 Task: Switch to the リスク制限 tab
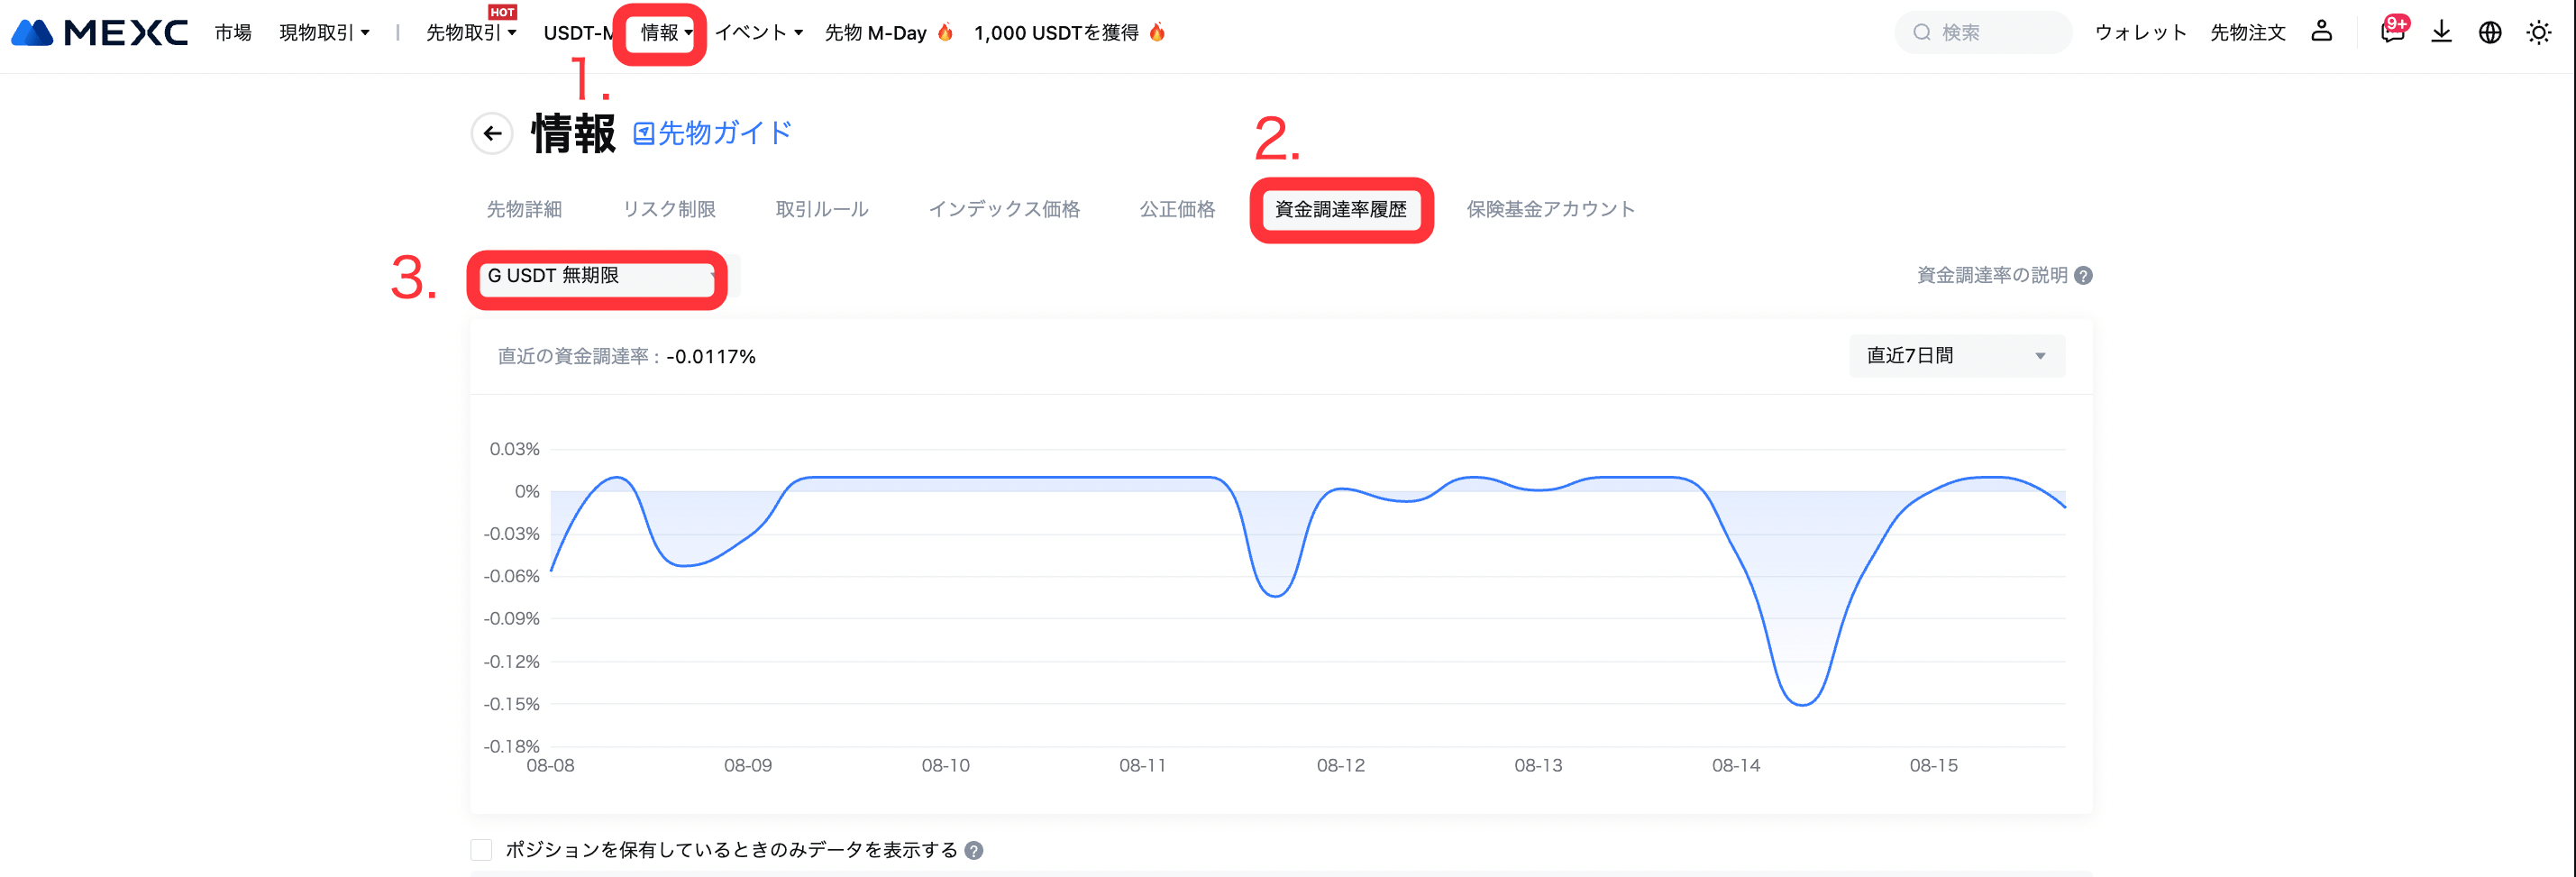(669, 210)
